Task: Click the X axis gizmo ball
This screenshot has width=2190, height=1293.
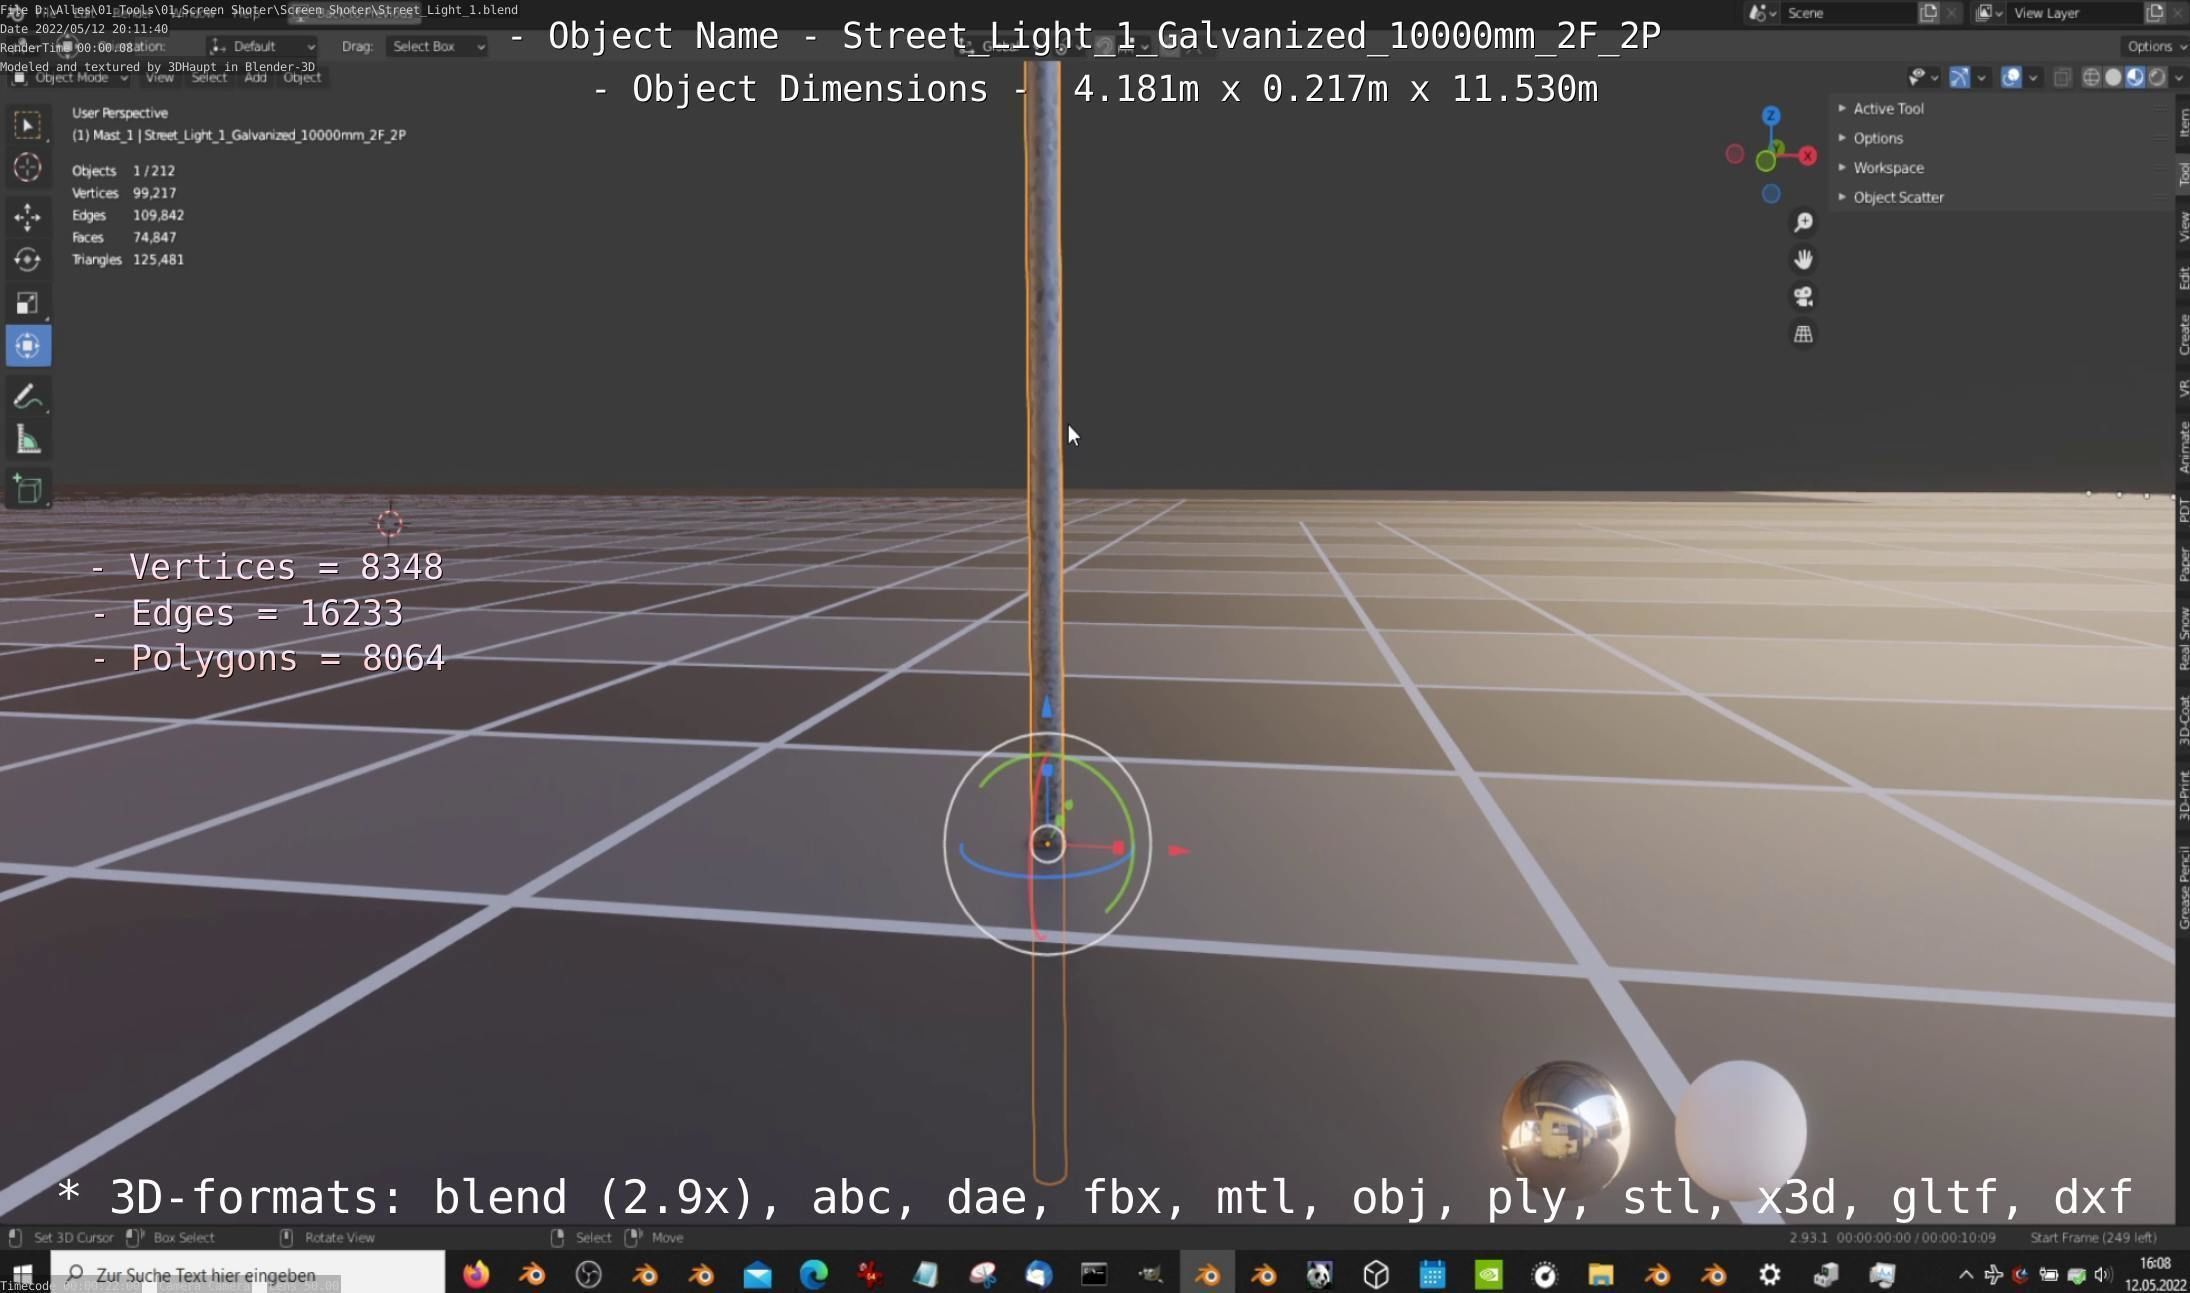Action: 1808,156
